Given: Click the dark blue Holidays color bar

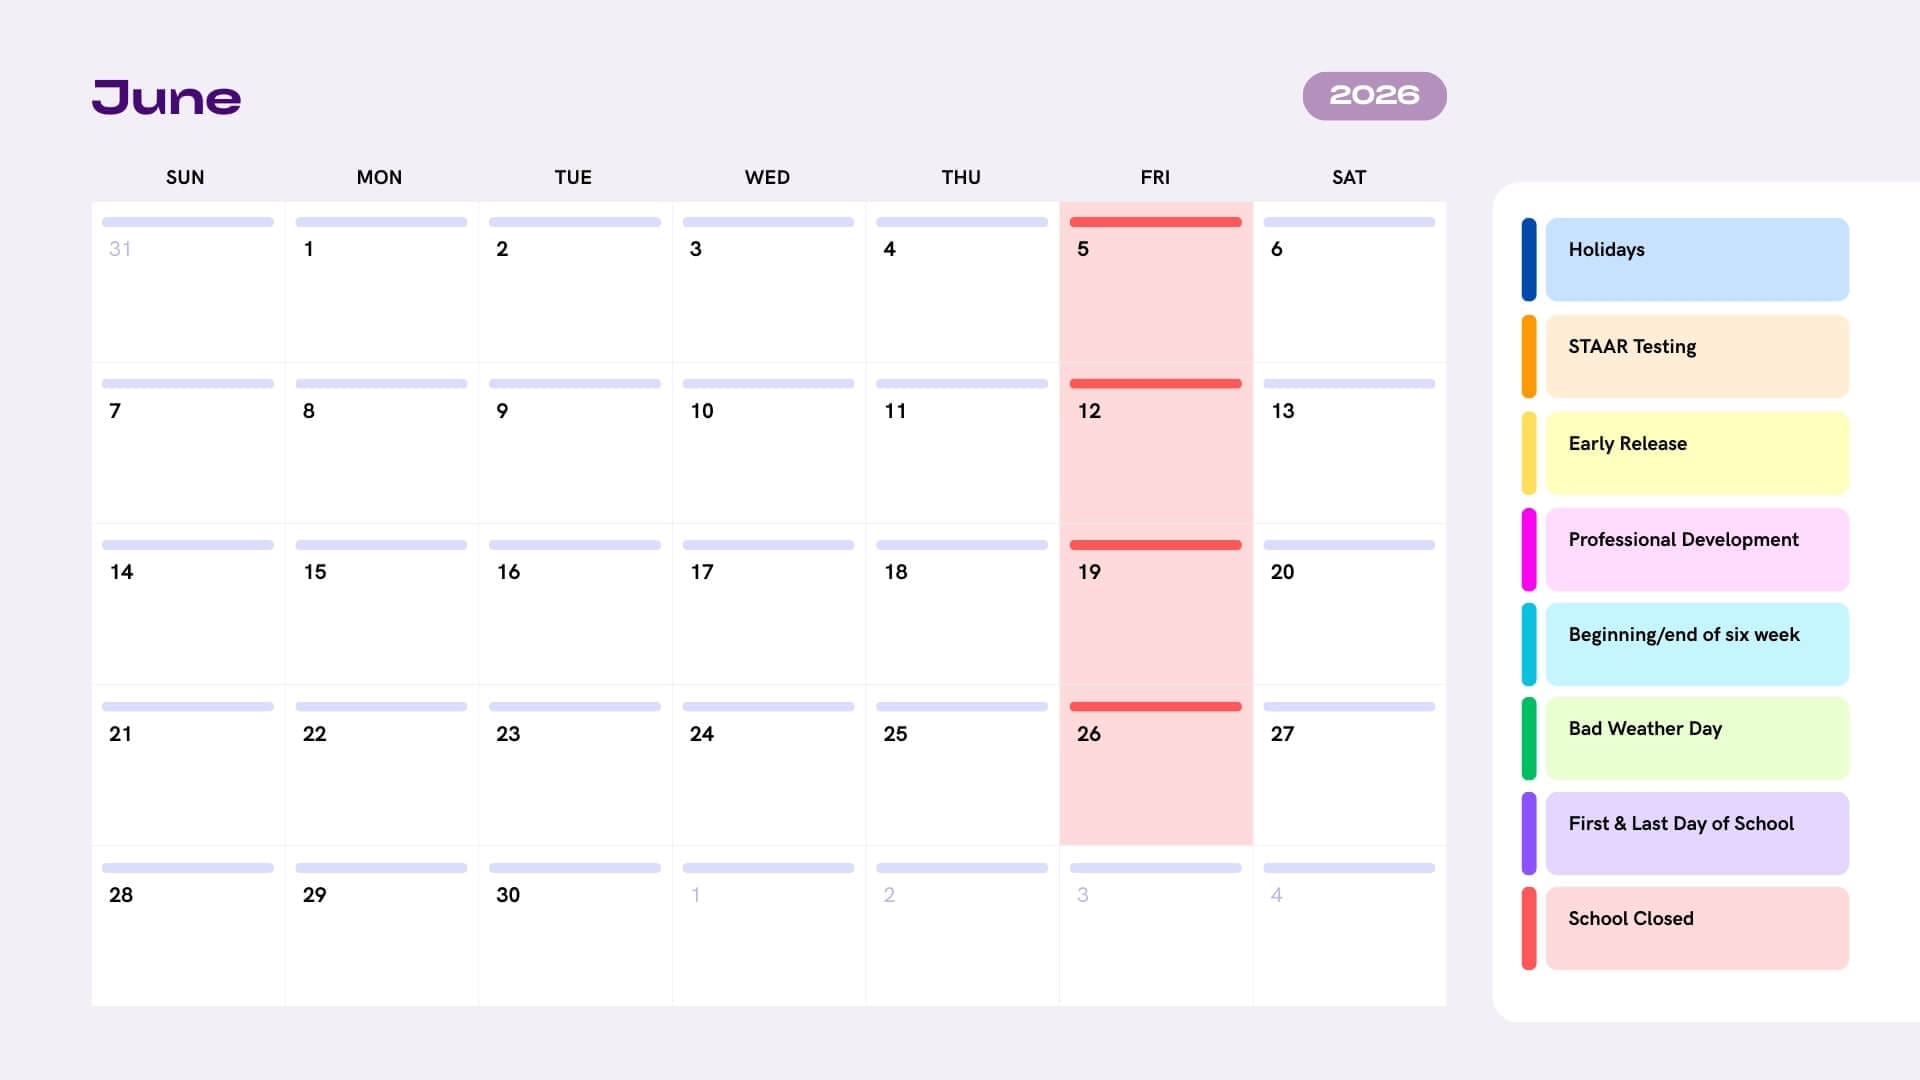Looking at the screenshot, I should (1528, 260).
